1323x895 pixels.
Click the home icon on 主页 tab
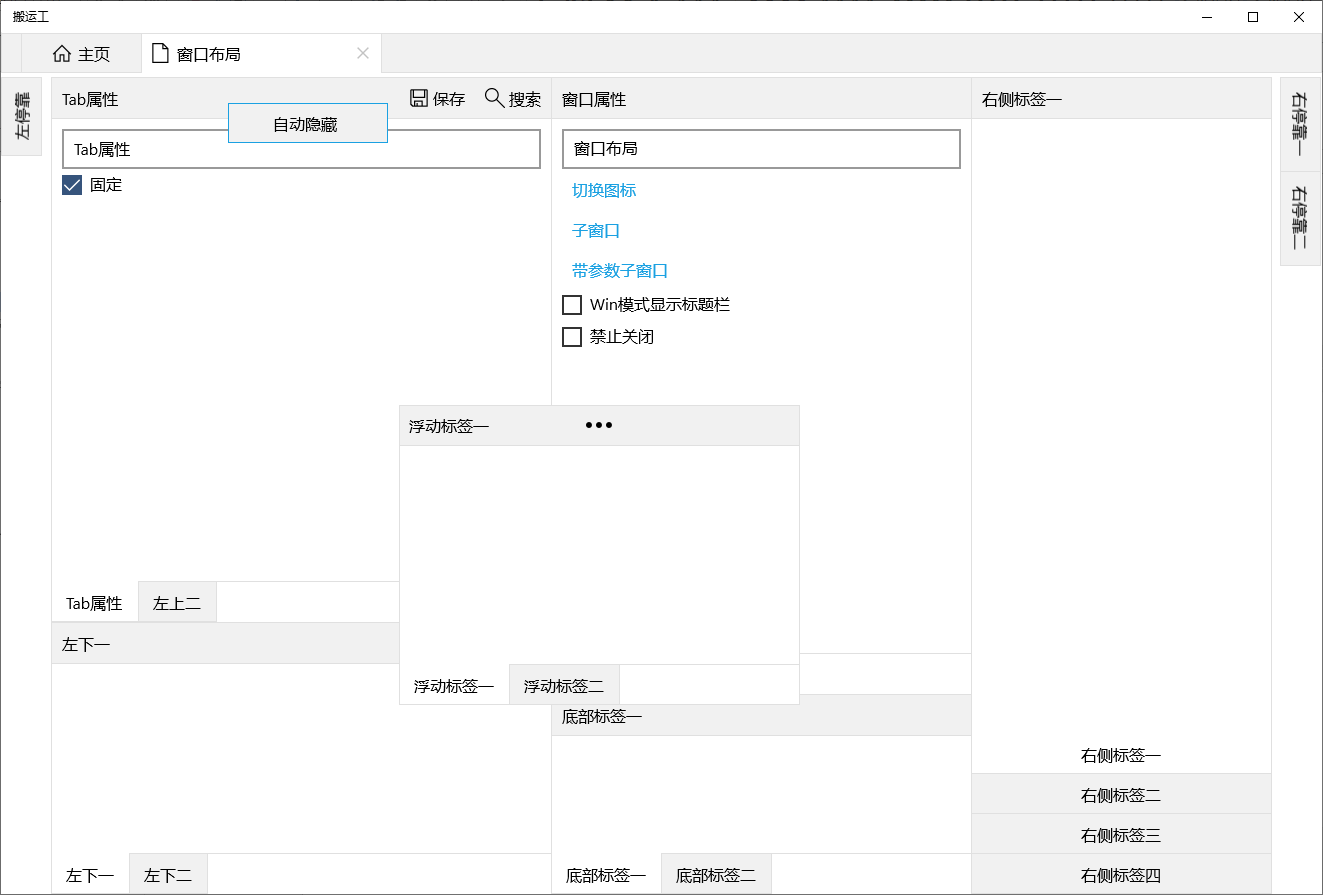tap(62, 54)
